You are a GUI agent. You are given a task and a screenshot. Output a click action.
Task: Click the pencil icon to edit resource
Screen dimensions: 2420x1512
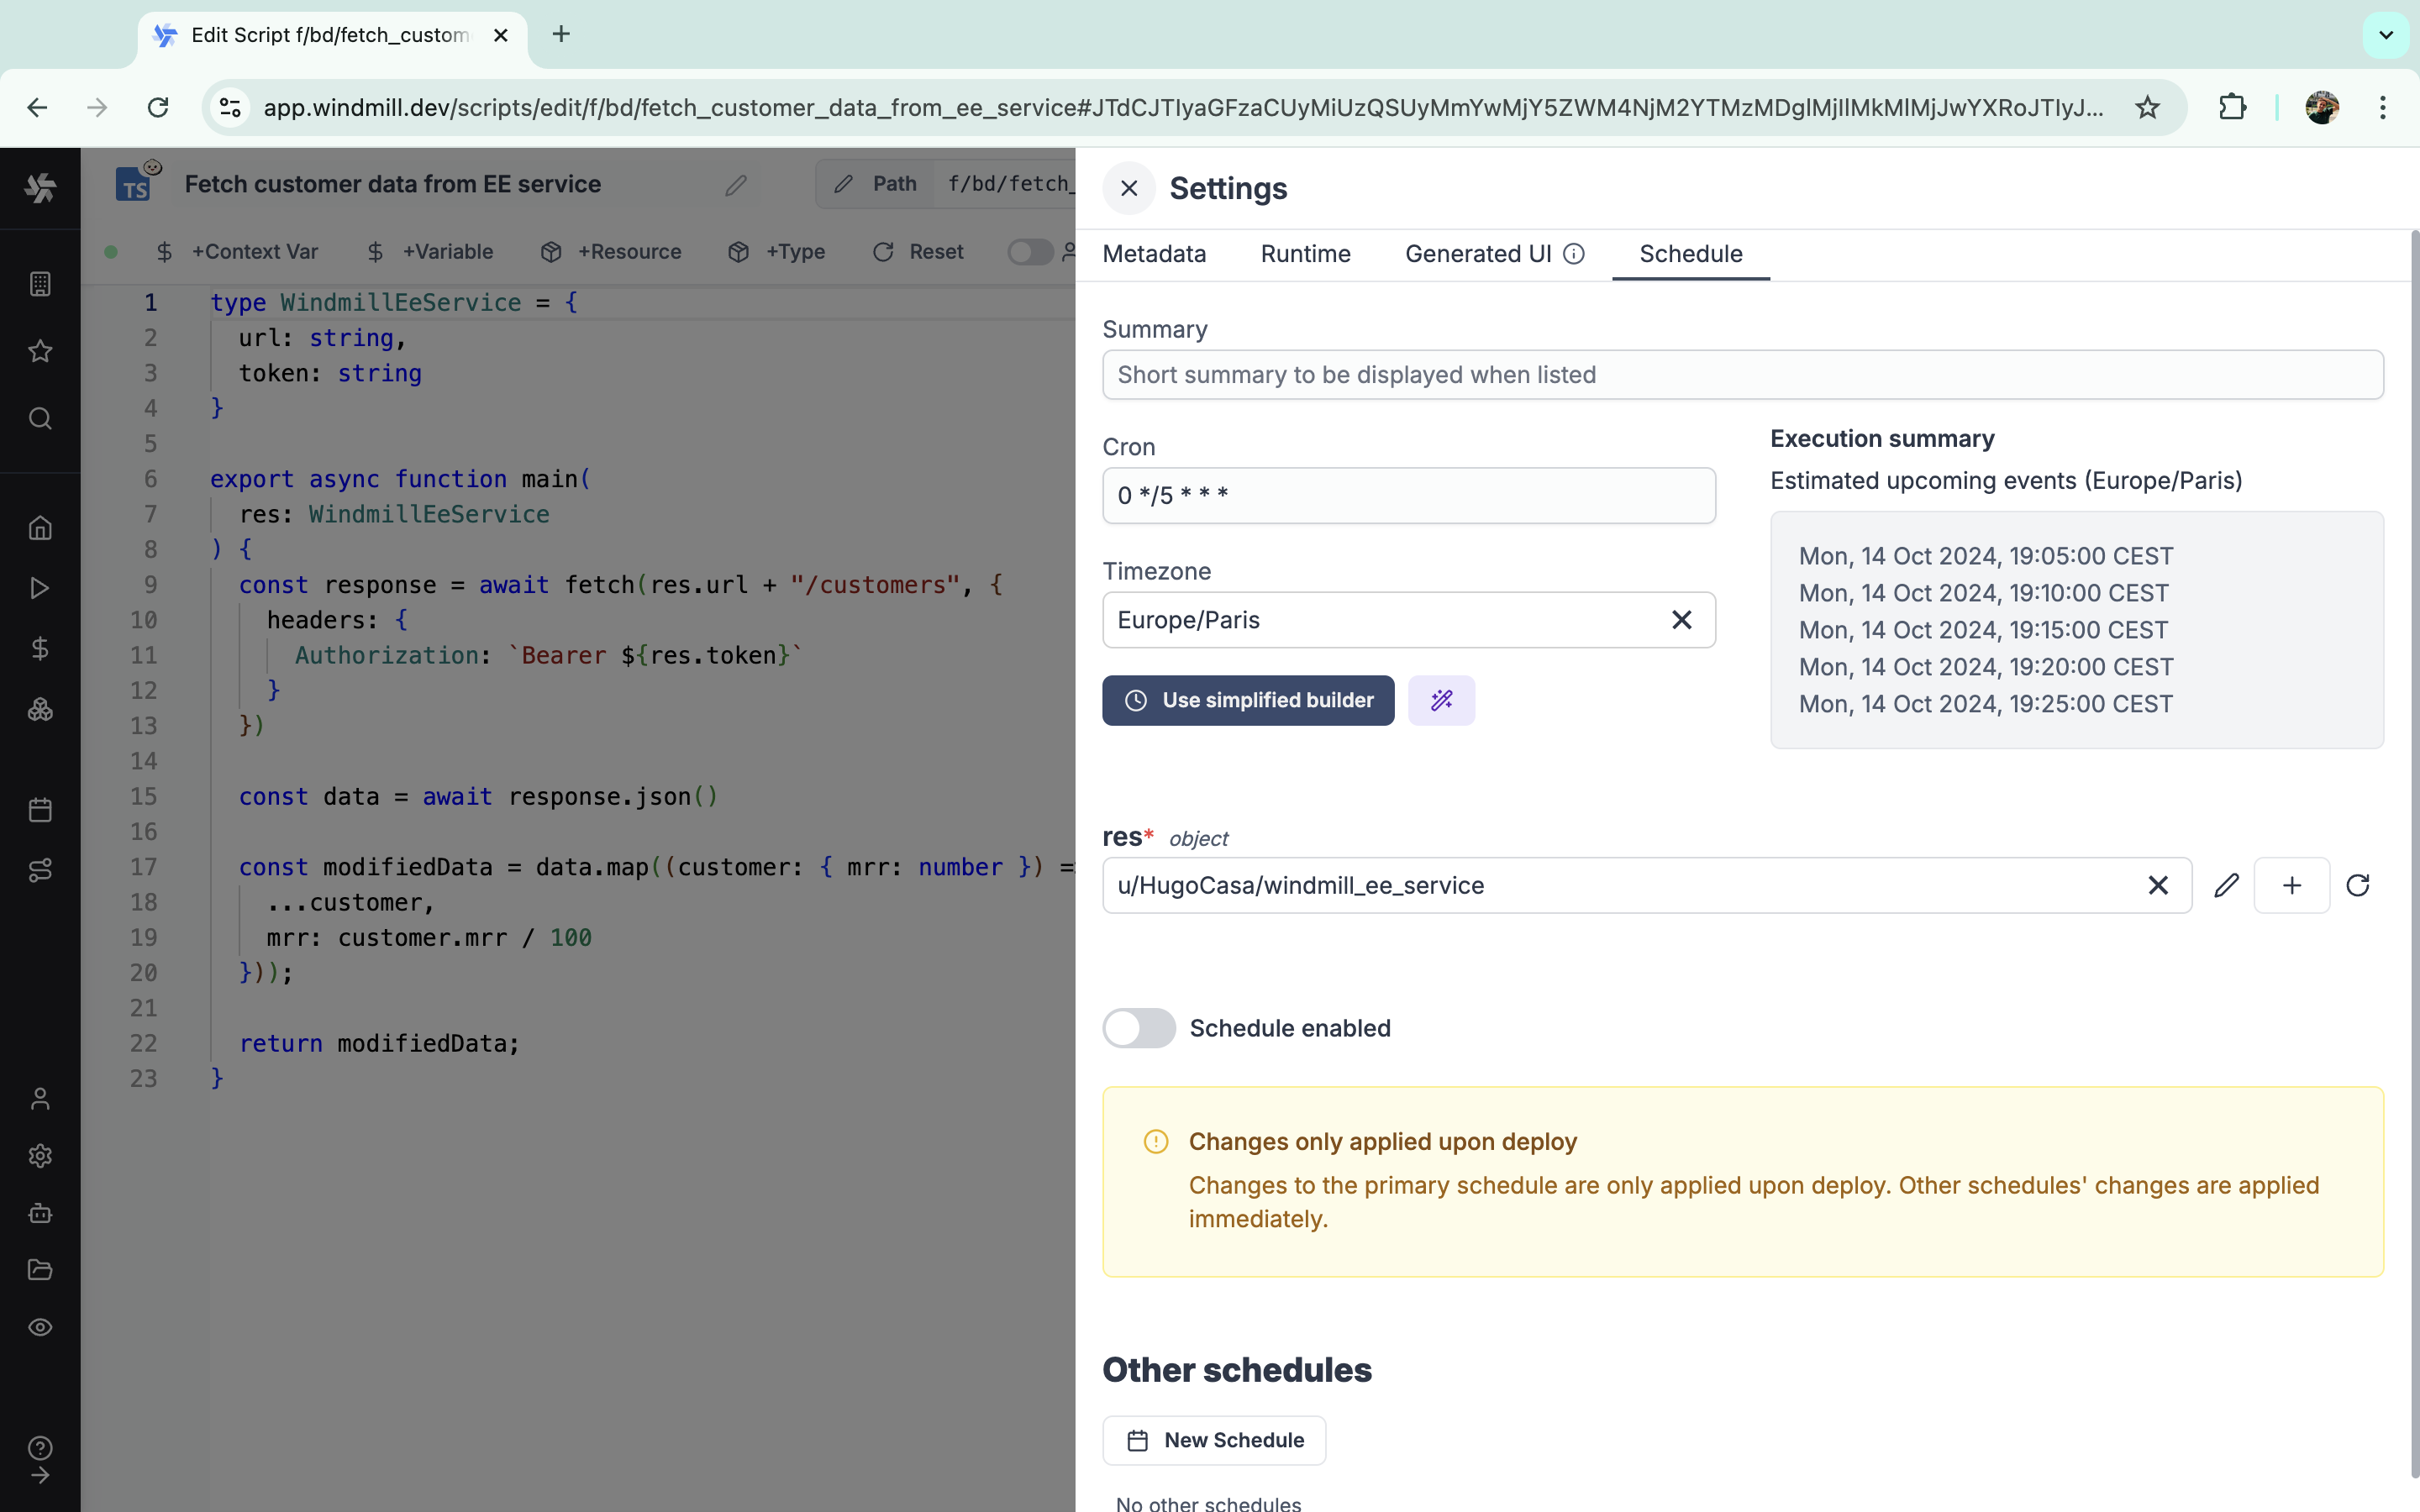[2226, 885]
